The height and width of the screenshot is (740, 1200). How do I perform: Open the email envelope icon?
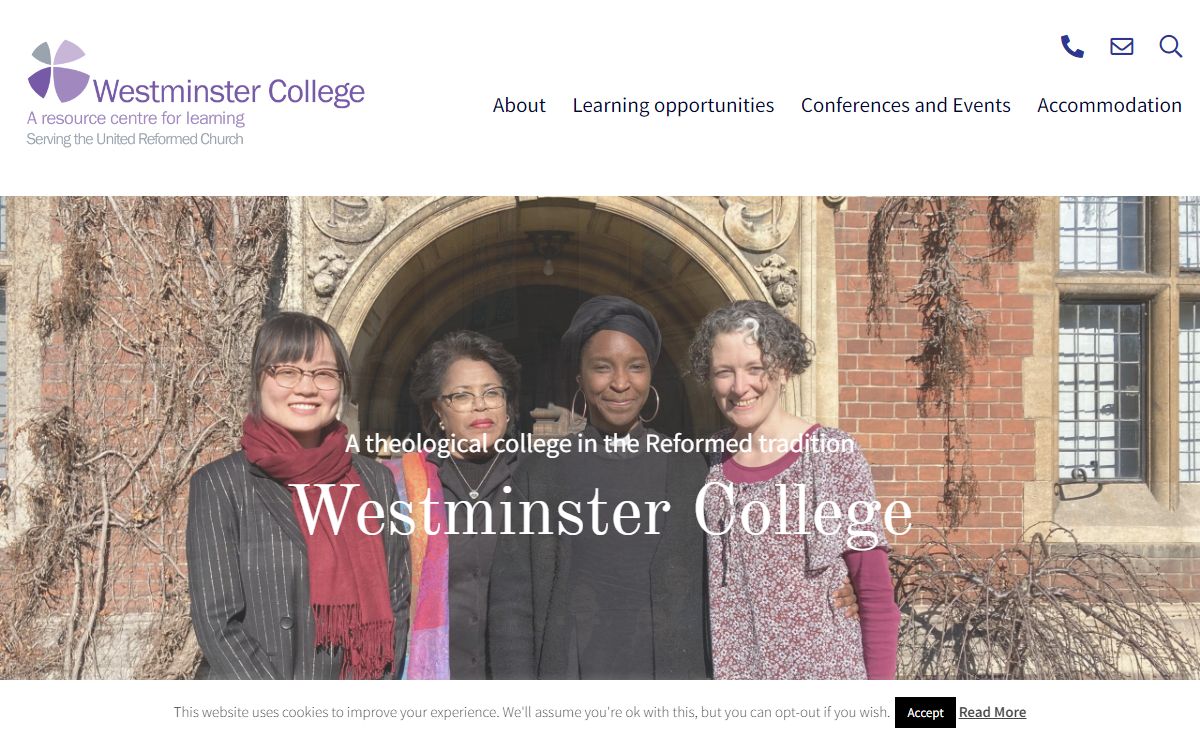point(1122,46)
